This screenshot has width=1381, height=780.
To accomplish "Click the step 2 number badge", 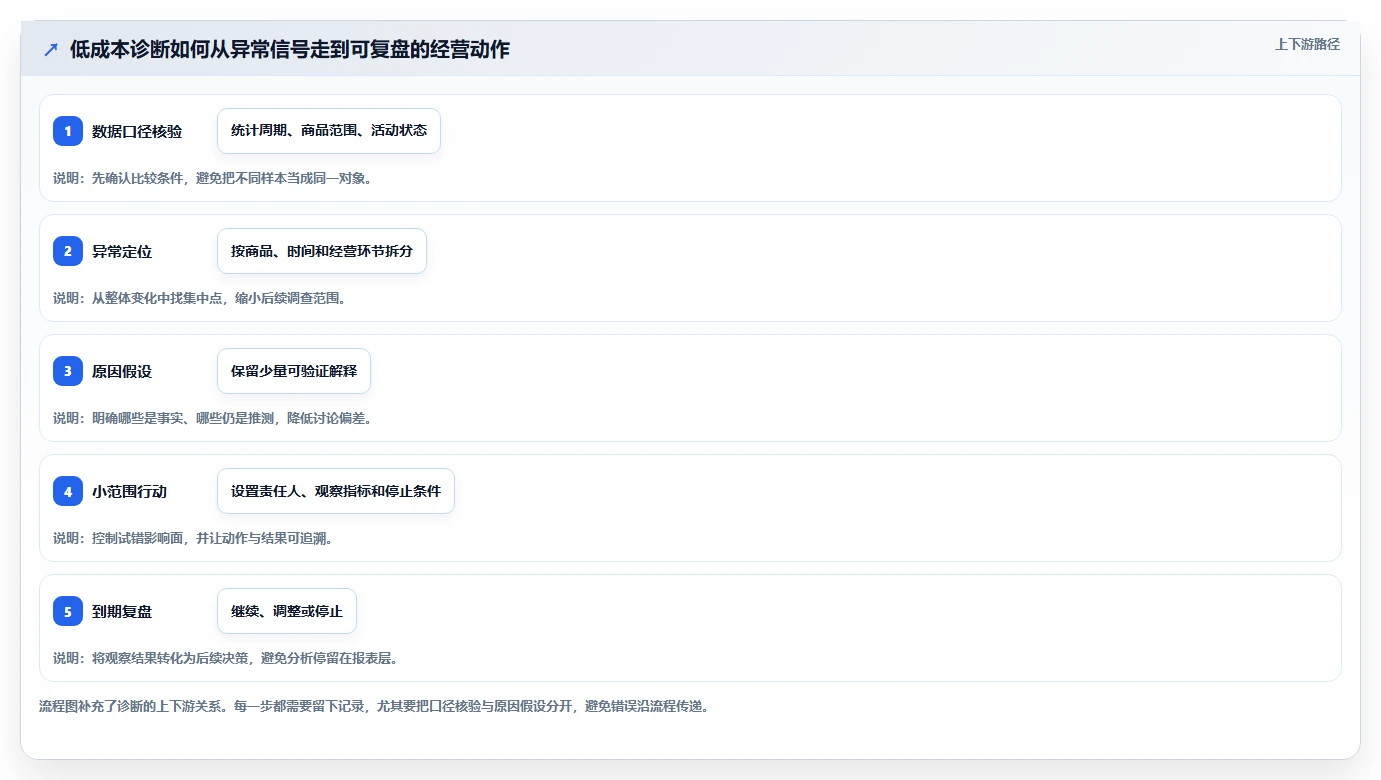I will coord(68,251).
